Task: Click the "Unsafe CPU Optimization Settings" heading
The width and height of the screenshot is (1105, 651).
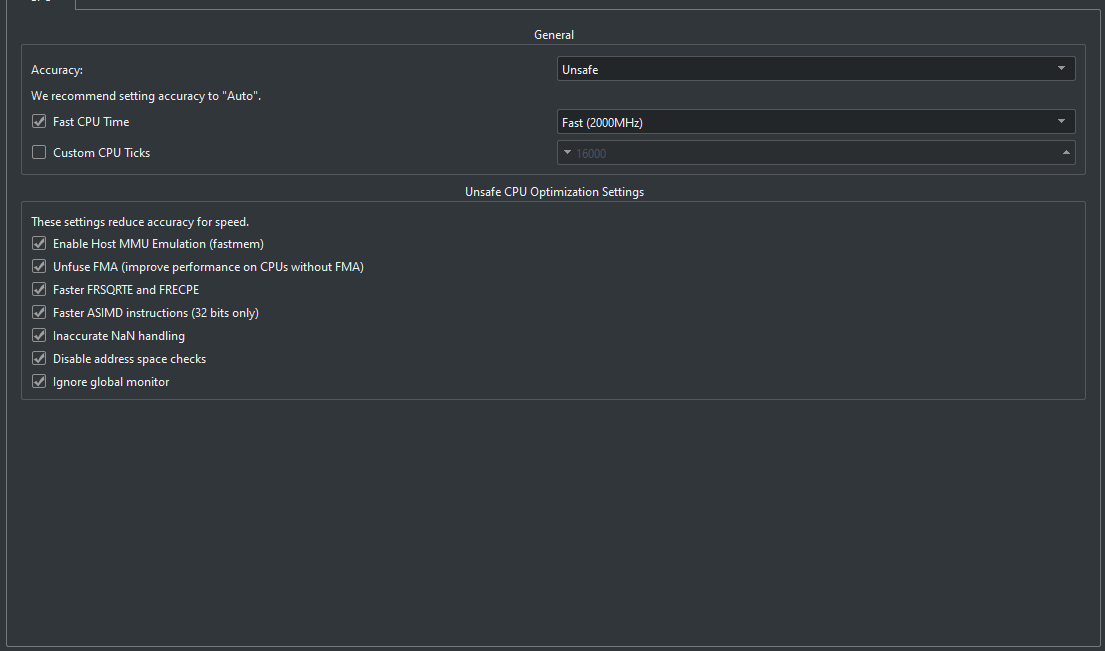Action: pyautogui.click(x=555, y=192)
